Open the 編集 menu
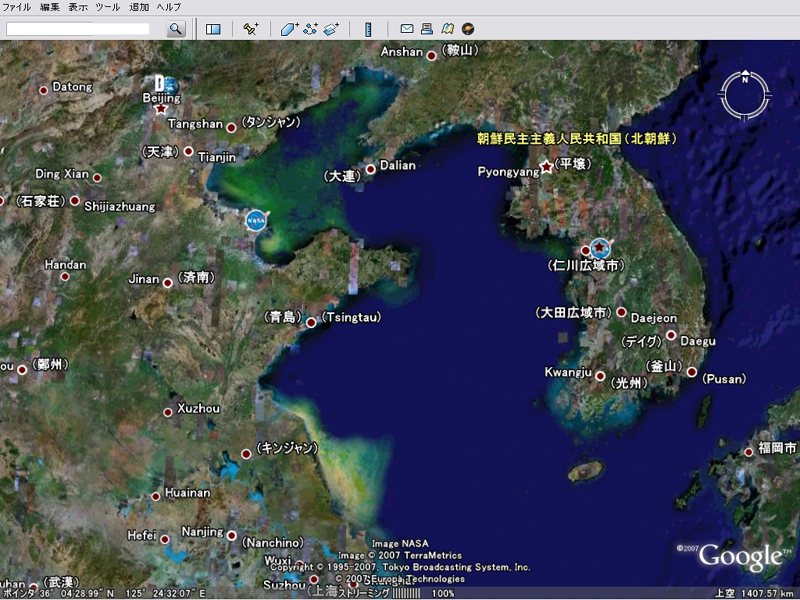 pyautogui.click(x=49, y=7)
